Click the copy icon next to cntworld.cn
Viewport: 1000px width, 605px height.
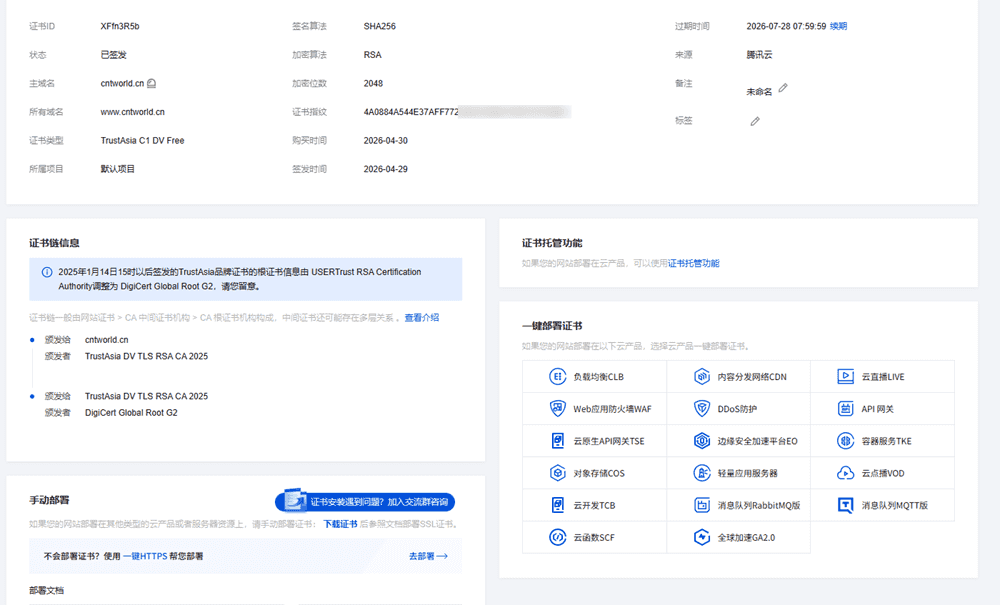click(x=151, y=84)
